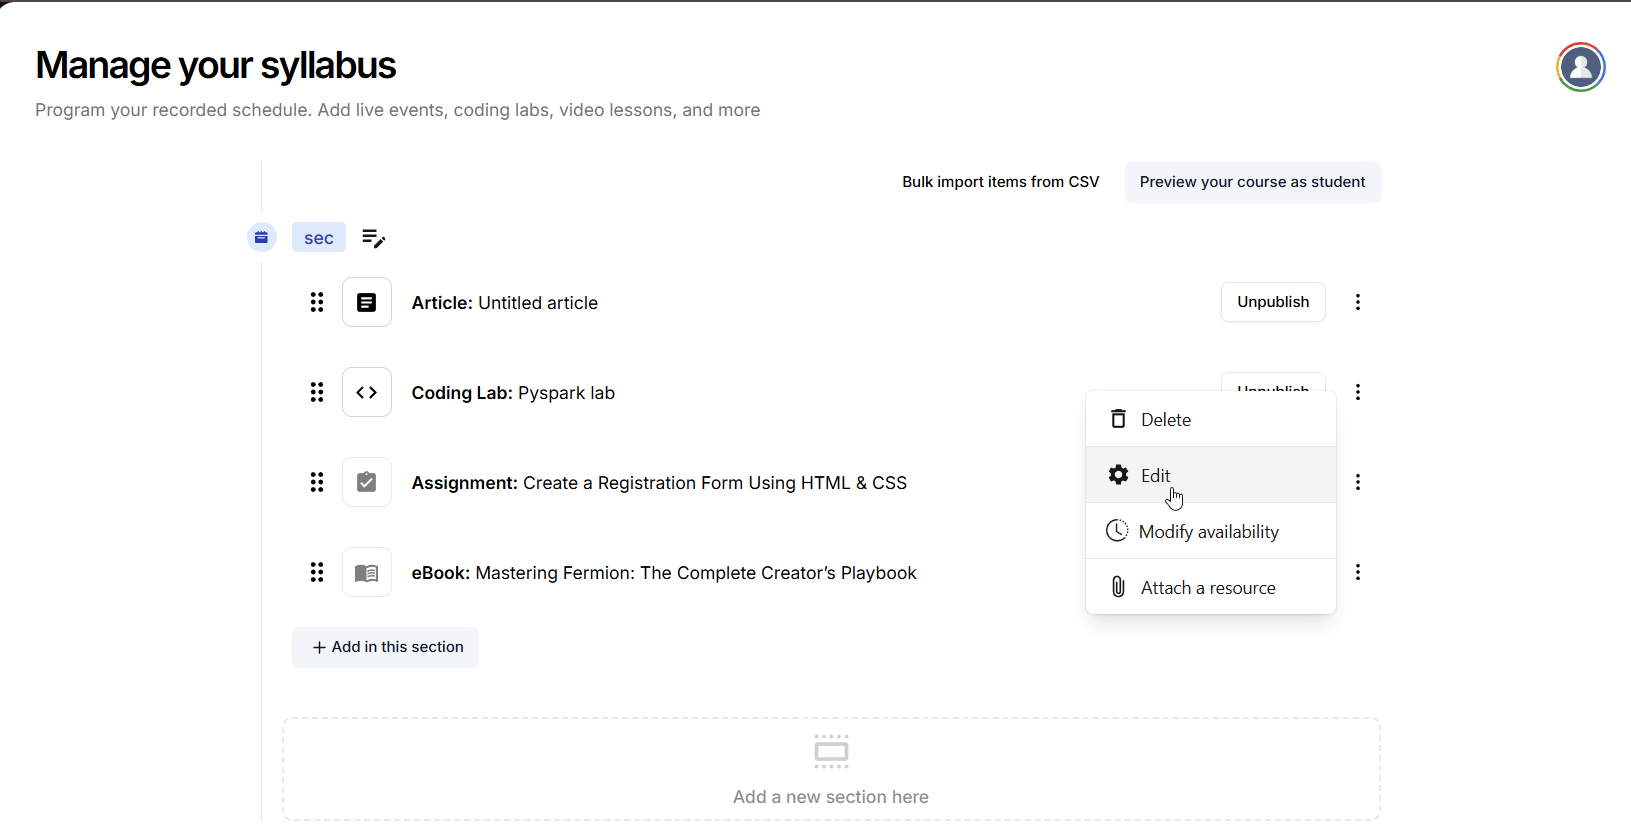The width and height of the screenshot is (1631, 826).
Task: Expand three-dot menu for Assignment row
Action: 1357,482
